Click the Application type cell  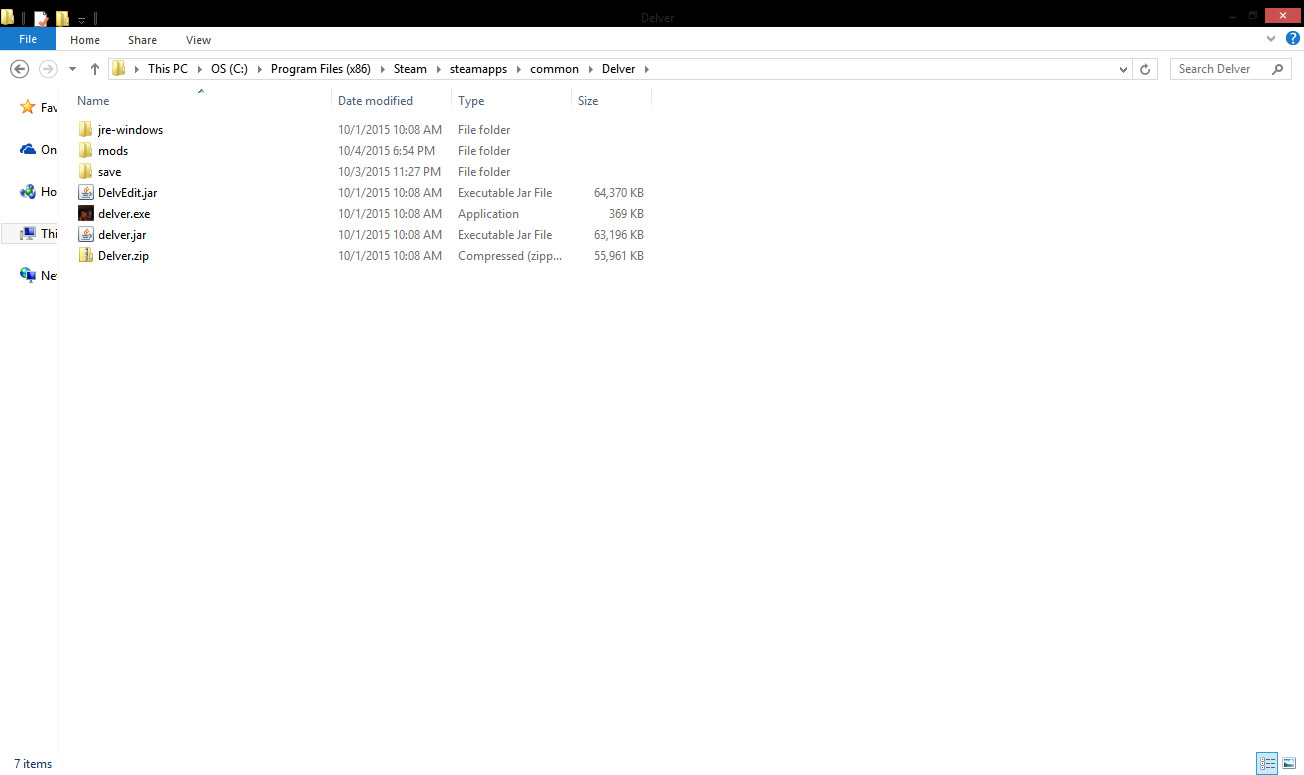pyautogui.click(x=488, y=214)
